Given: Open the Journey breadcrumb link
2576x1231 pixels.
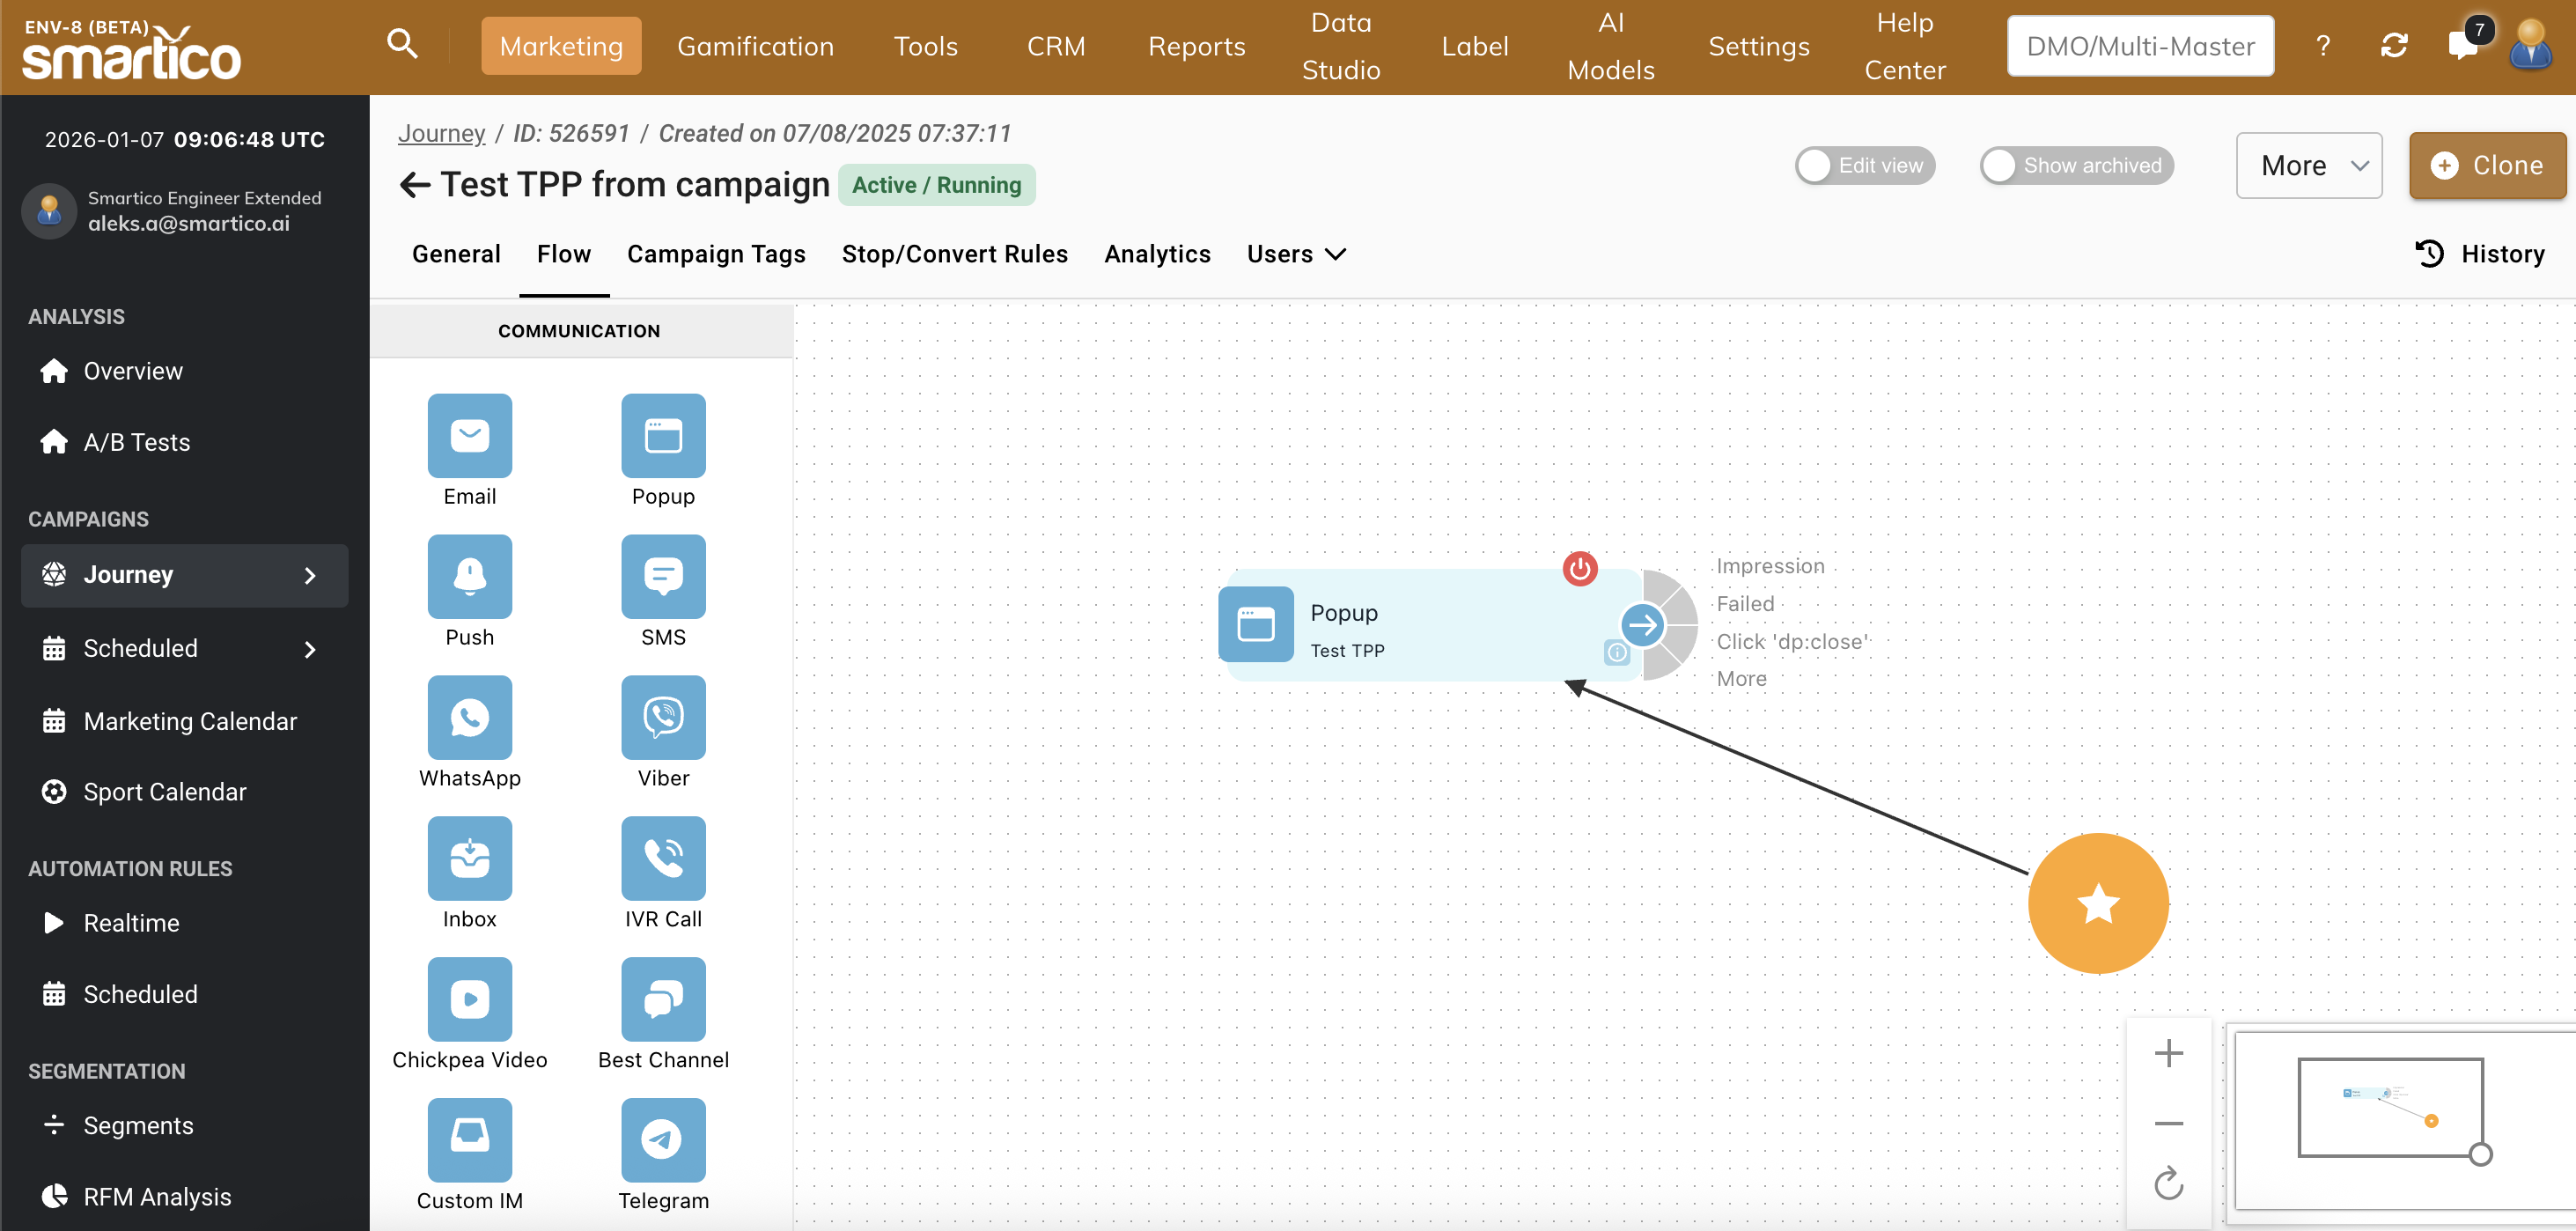Looking at the screenshot, I should coord(441,133).
